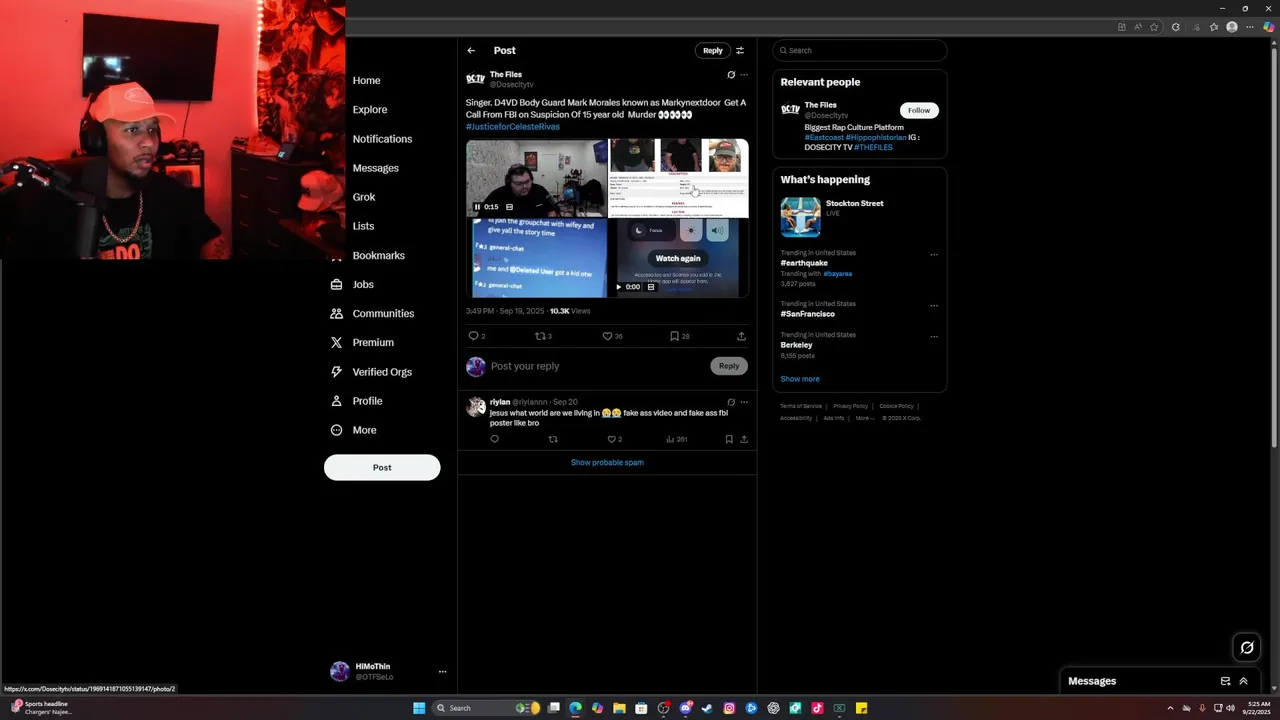This screenshot has width=1280, height=720.
Task: Open Profile person icon in sidebar
Action: (x=336, y=400)
